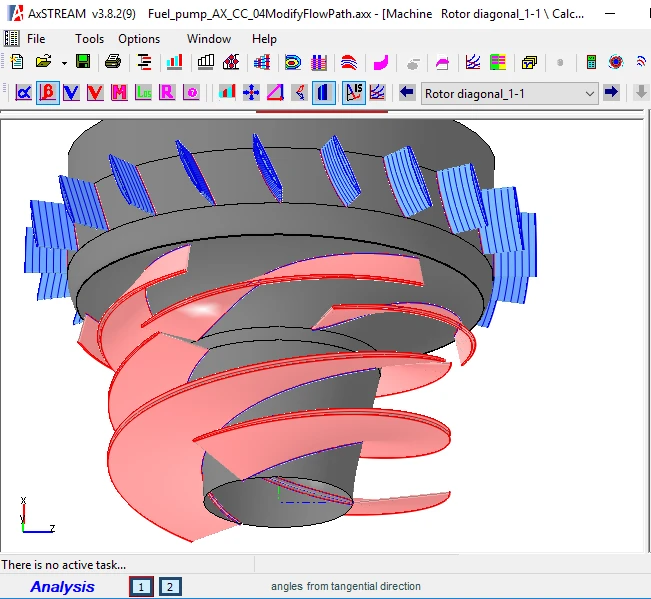Toggle the IS diagram button
Image resolution: width=651 pixels, height=599 pixels.
pyautogui.click(x=352, y=93)
